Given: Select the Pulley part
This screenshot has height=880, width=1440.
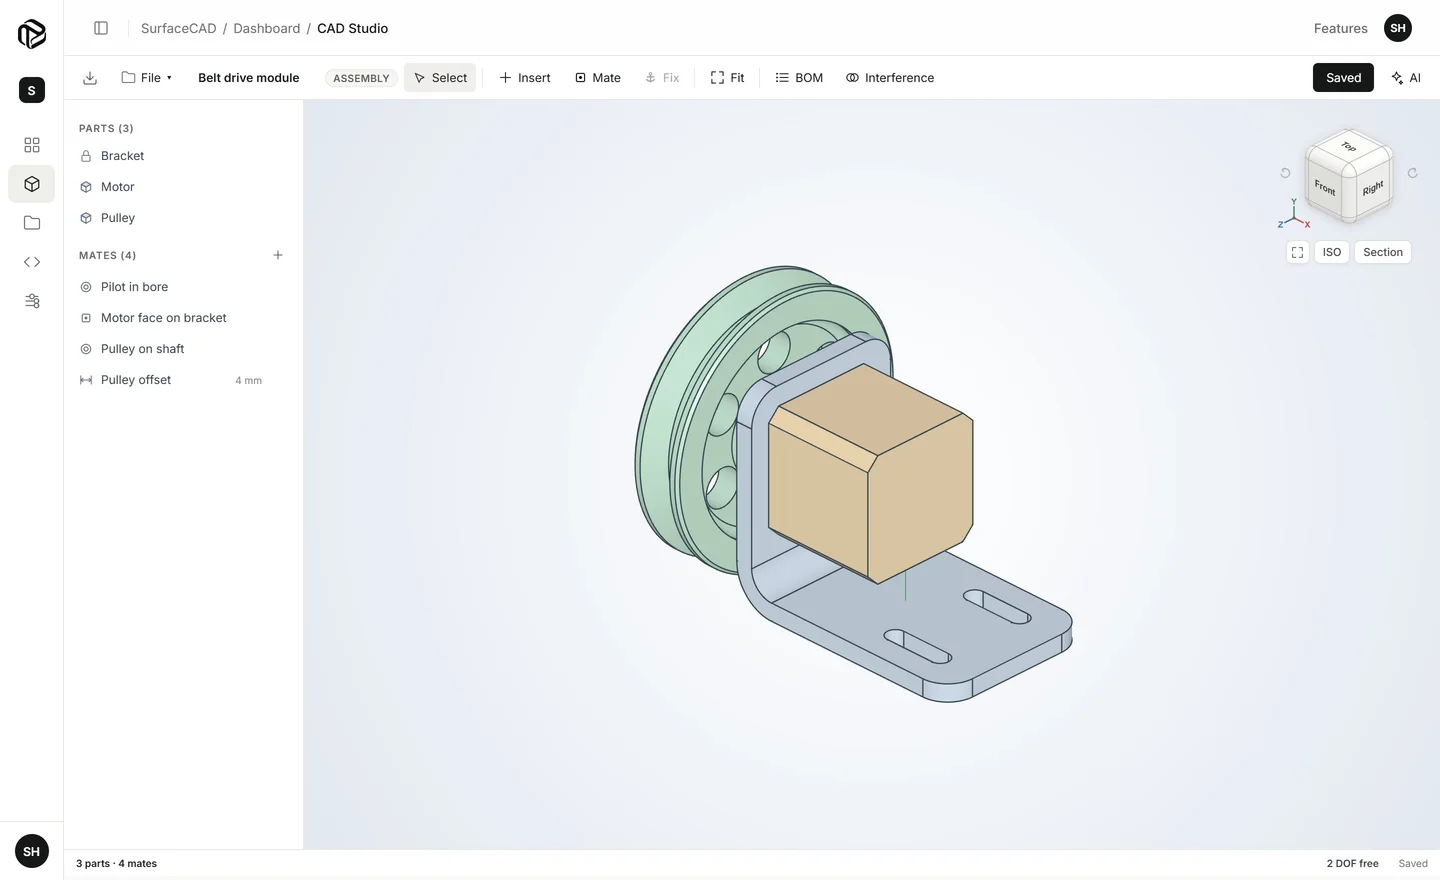Looking at the screenshot, I should point(183,218).
